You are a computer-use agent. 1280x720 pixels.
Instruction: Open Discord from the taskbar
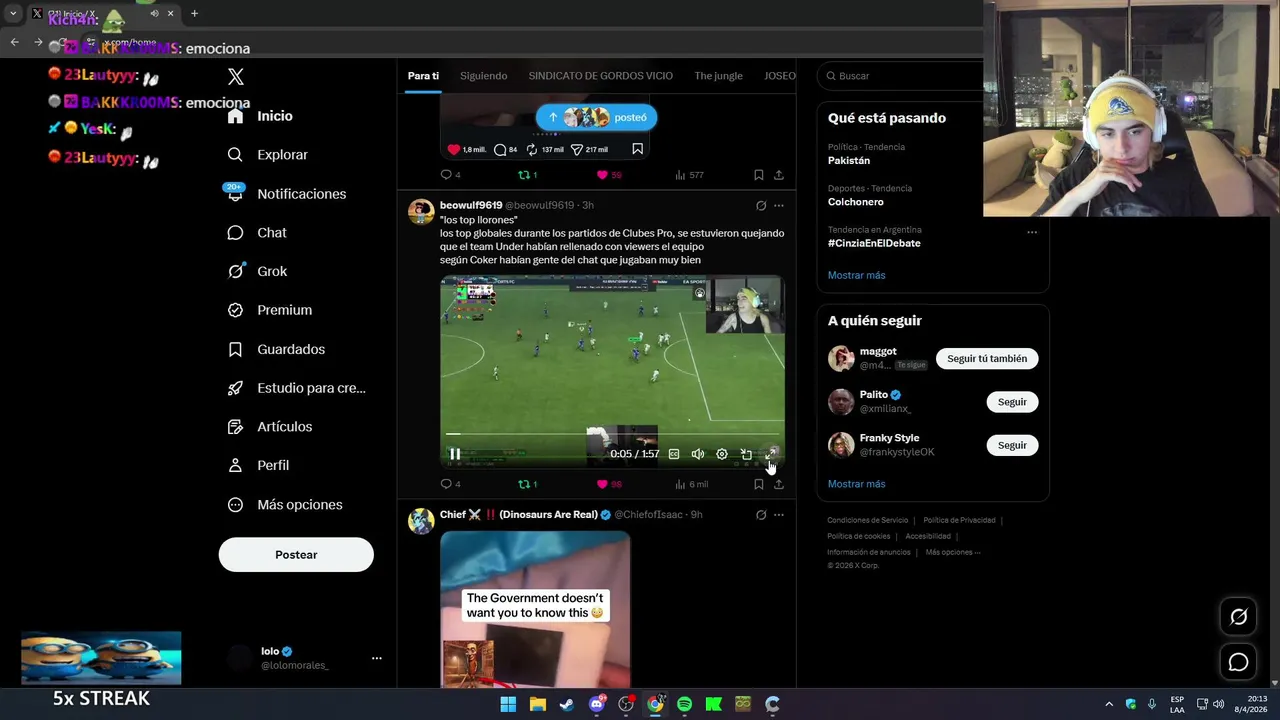coord(597,704)
